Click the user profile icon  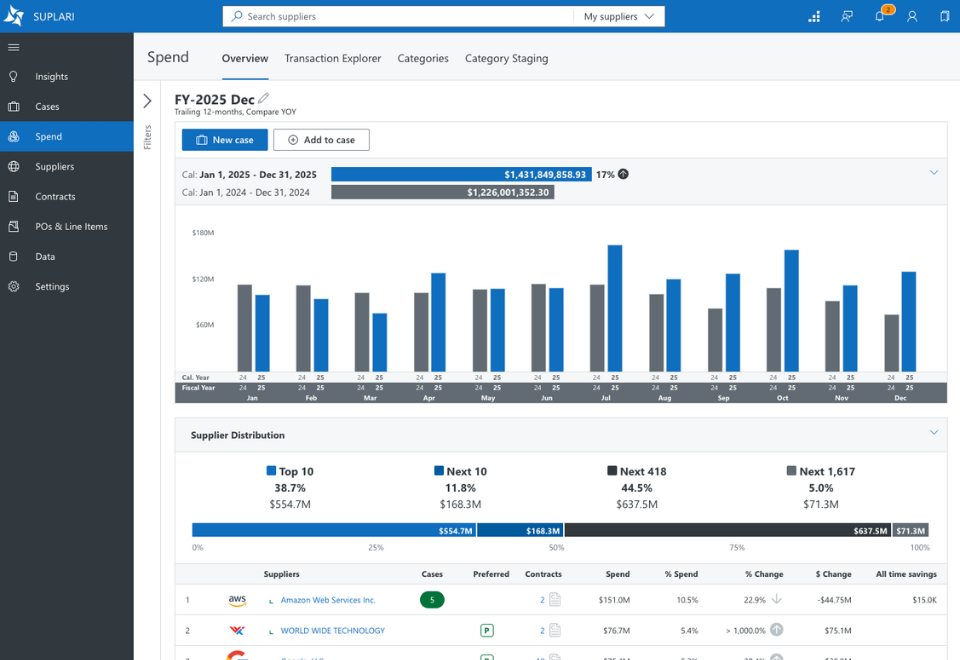(x=912, y=17)
